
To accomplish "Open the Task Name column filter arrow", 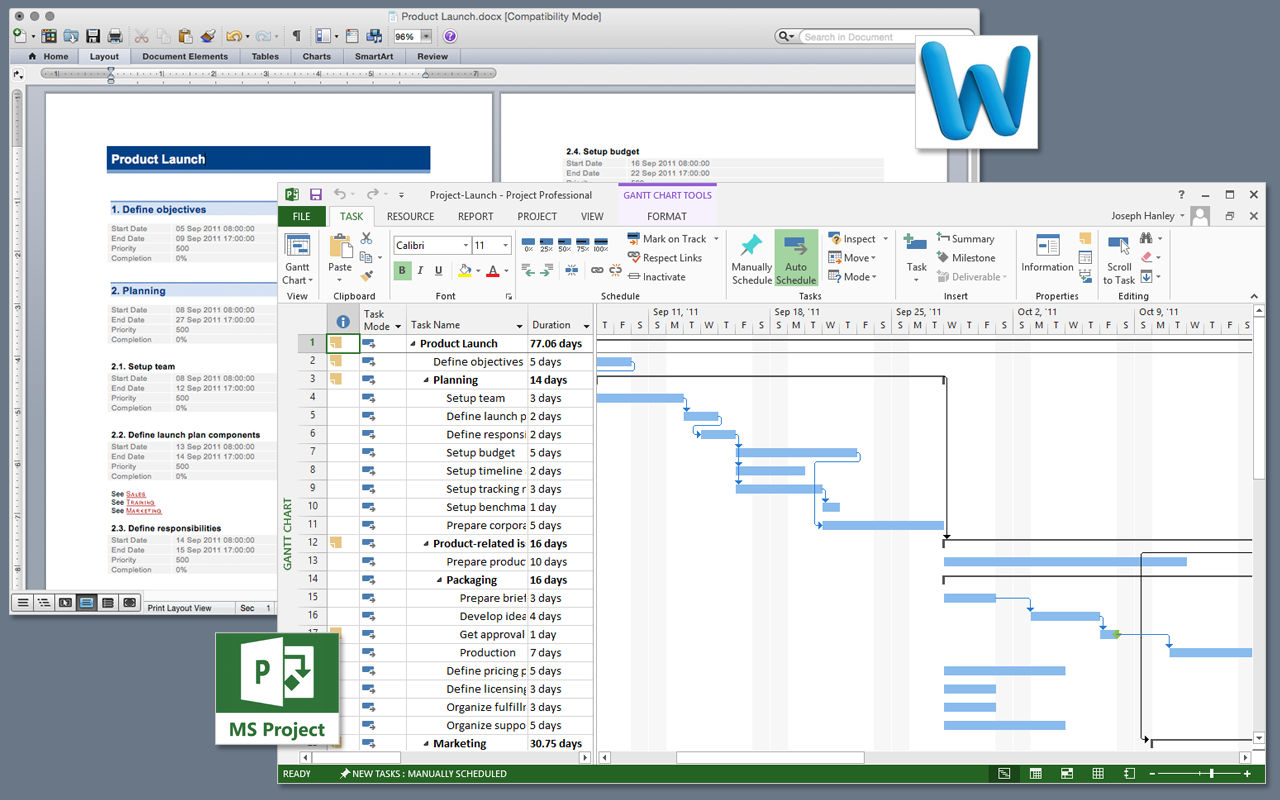I will click(519, 326).
